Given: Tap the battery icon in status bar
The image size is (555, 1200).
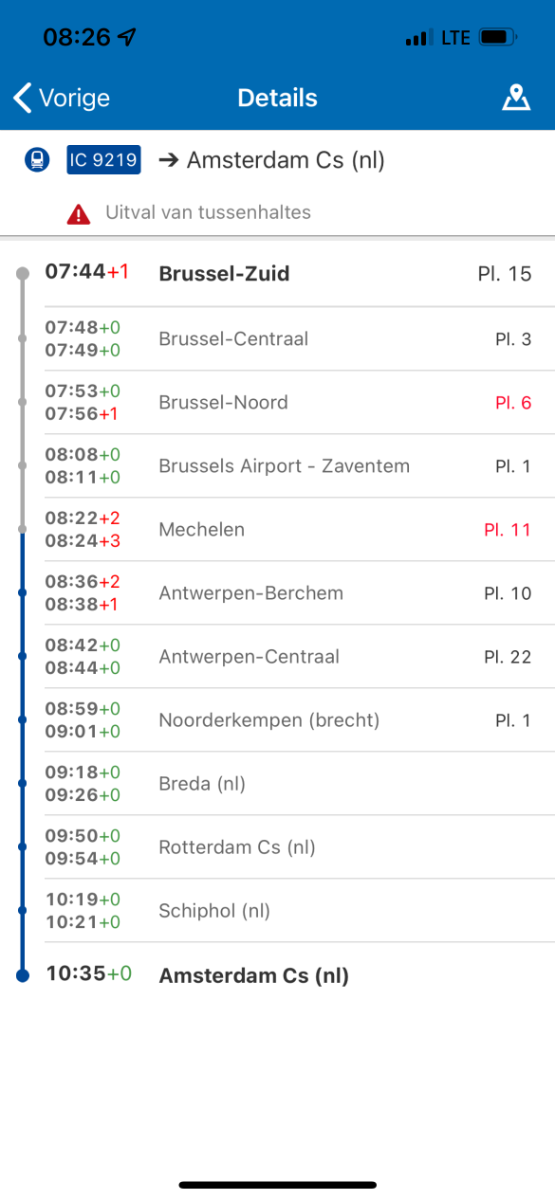Looking at the screenshot, I should [497, 38].
